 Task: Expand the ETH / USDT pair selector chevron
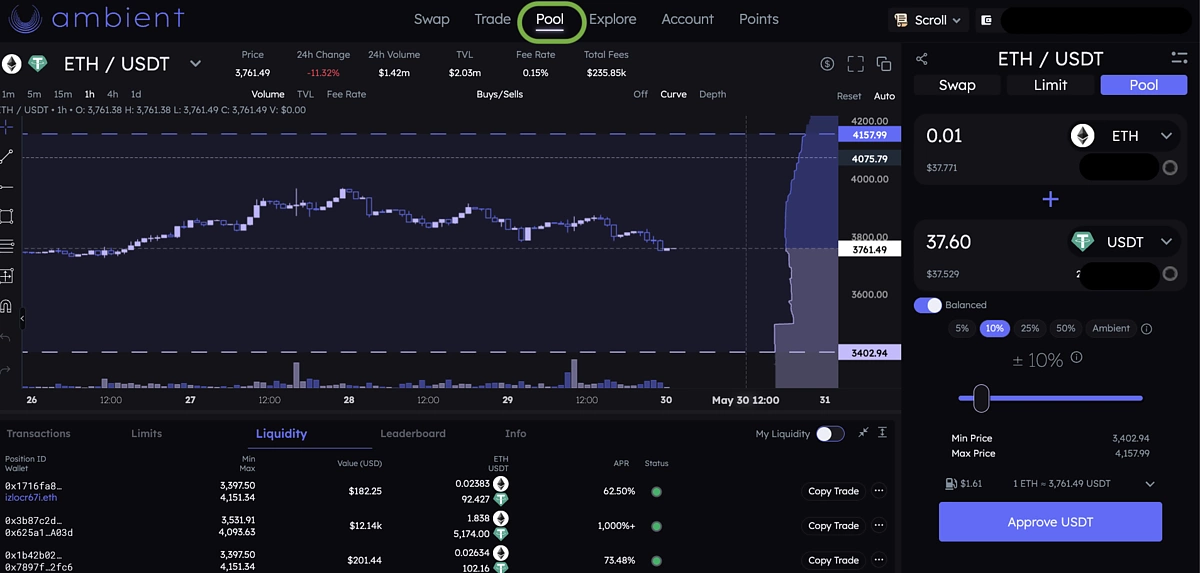click(195, 64)
